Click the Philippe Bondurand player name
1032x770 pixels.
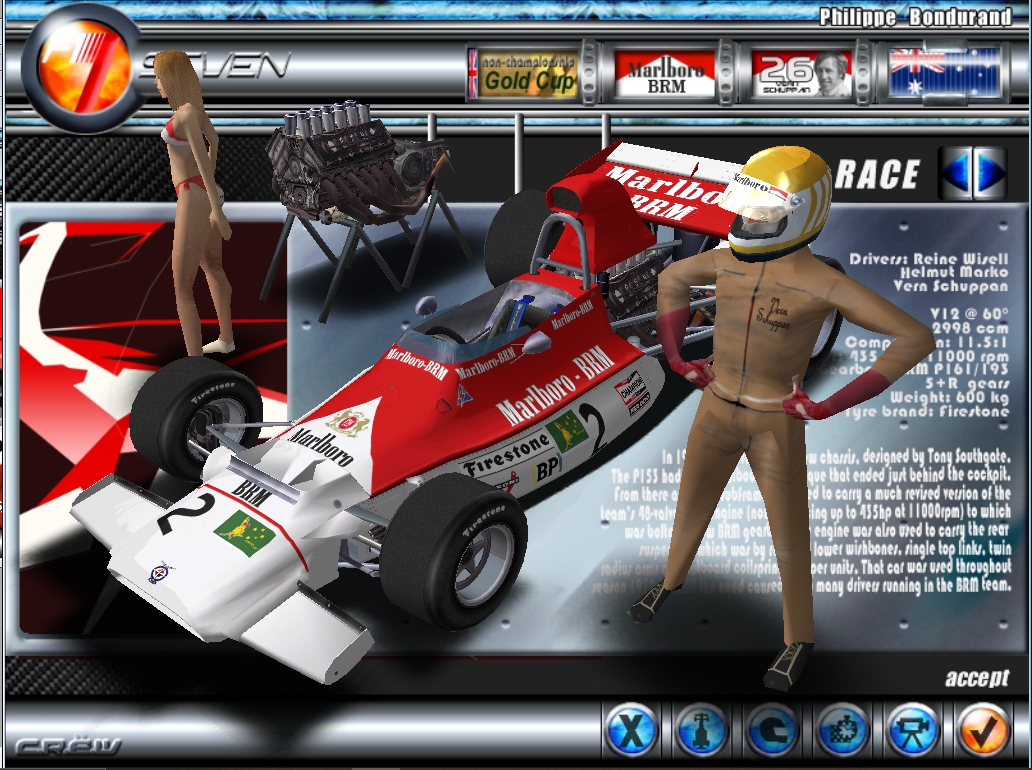tap(914, 16)
